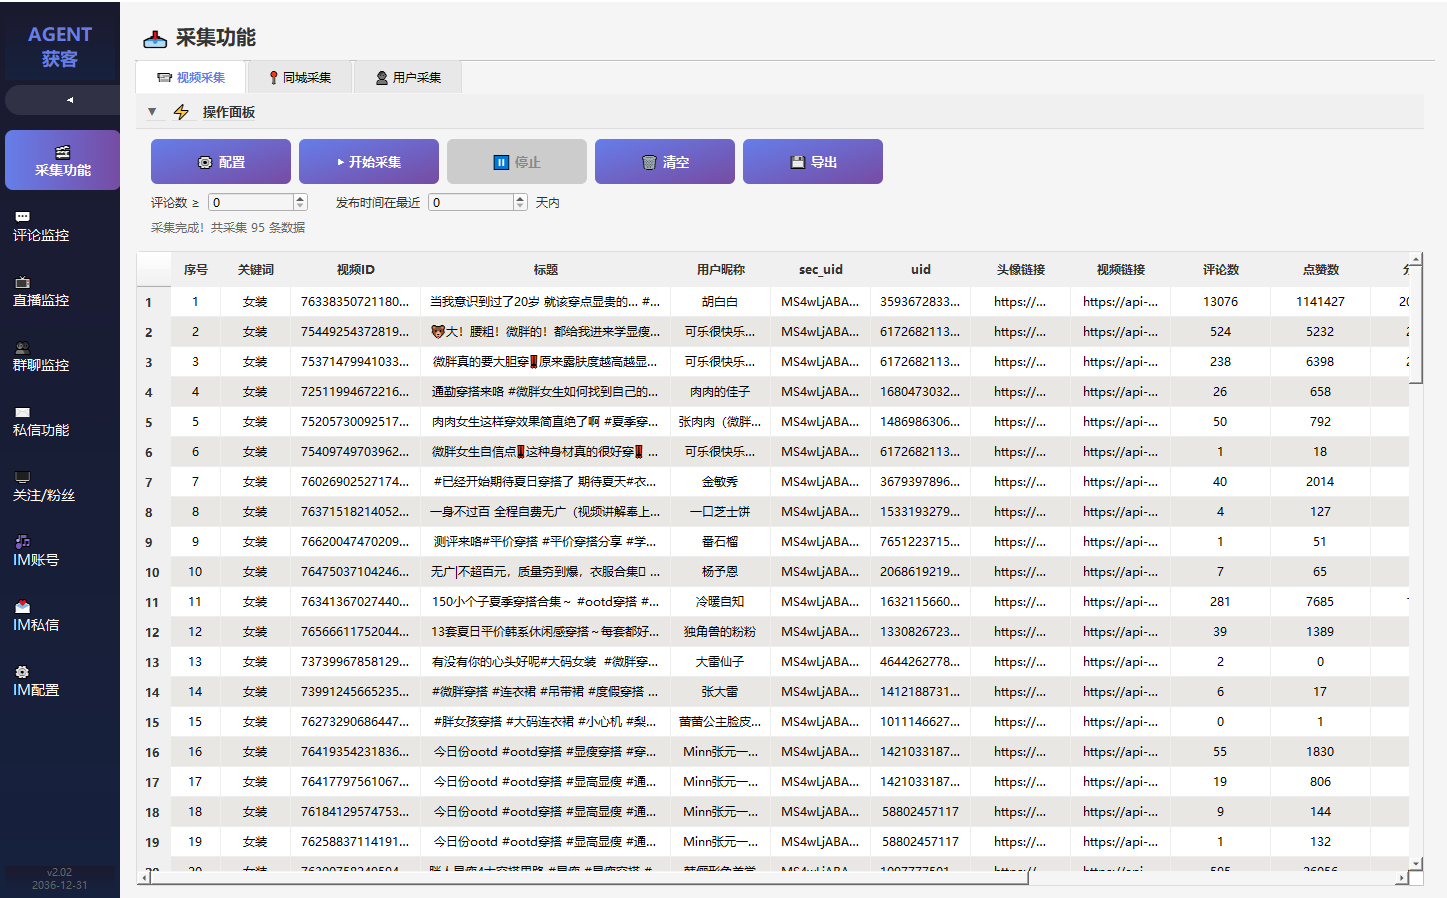
Task: Export data with the 导出 button
Action: coord(813,162)
